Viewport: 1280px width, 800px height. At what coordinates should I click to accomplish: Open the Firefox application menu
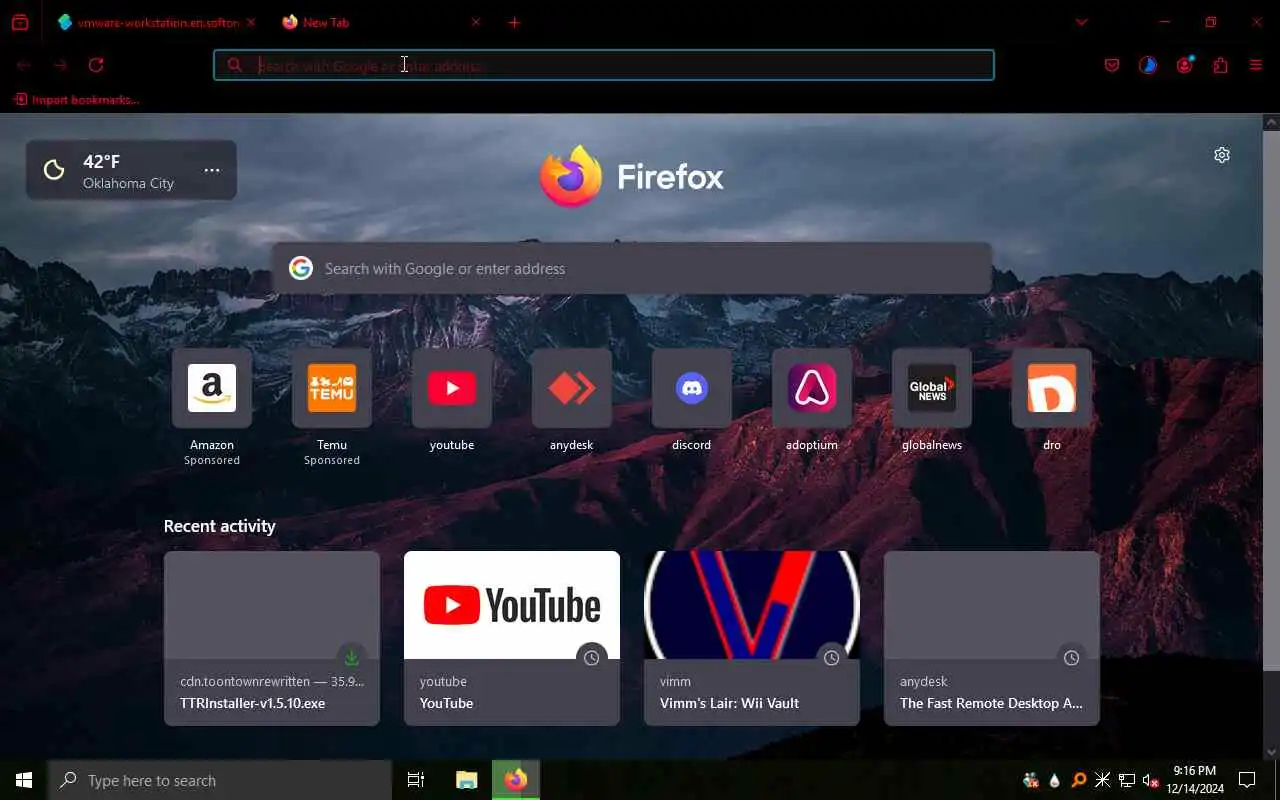1256,65
